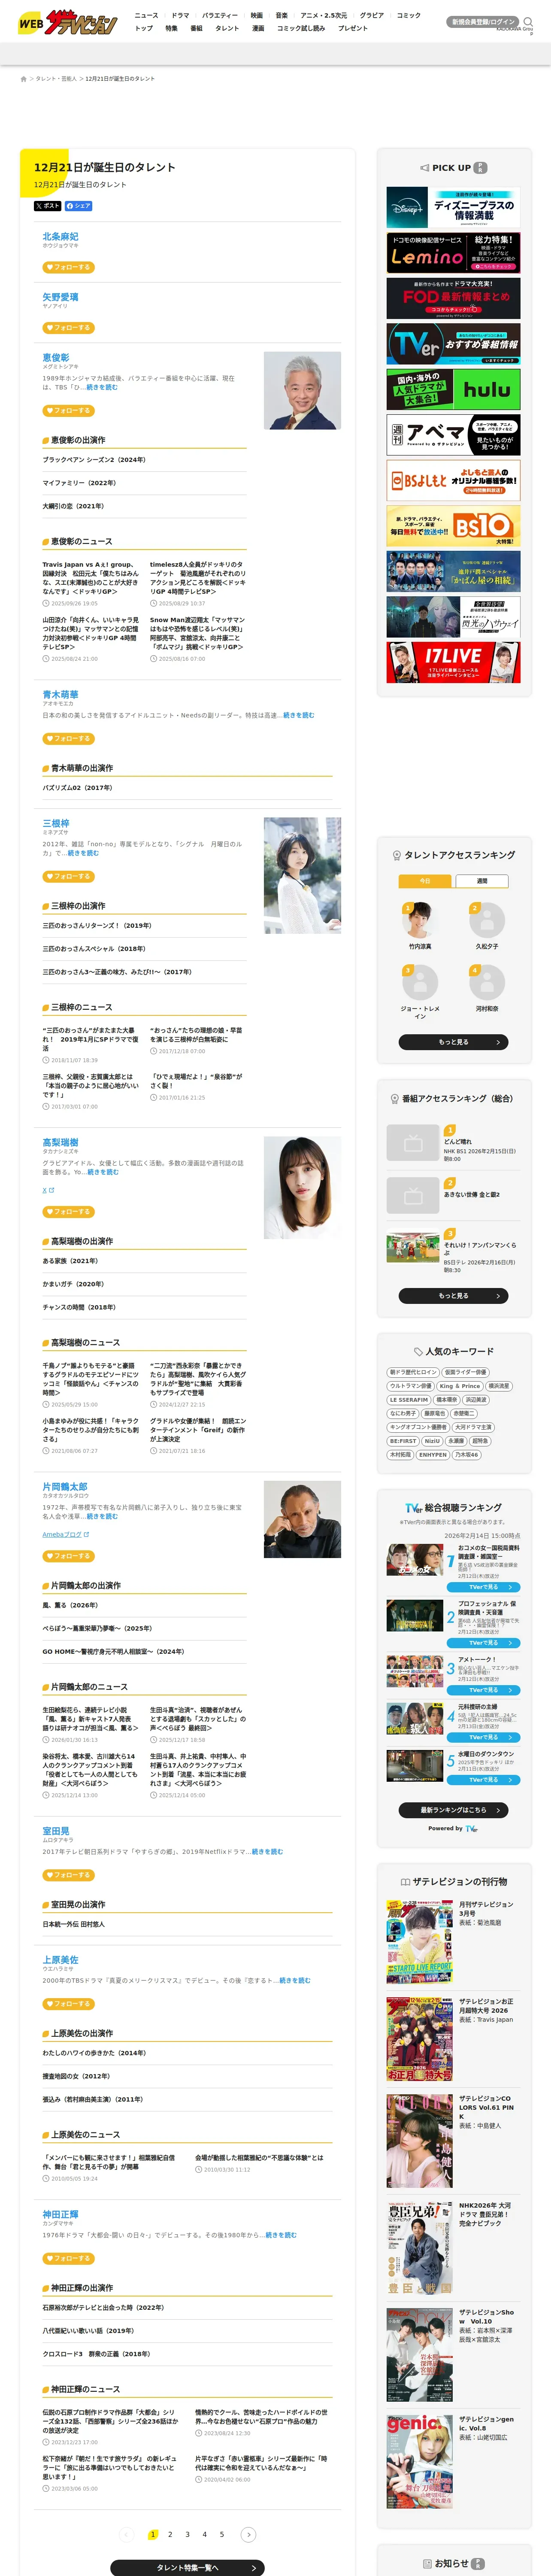
Task: Click the Powered by TVer logo
Action: click(472, 1828)
